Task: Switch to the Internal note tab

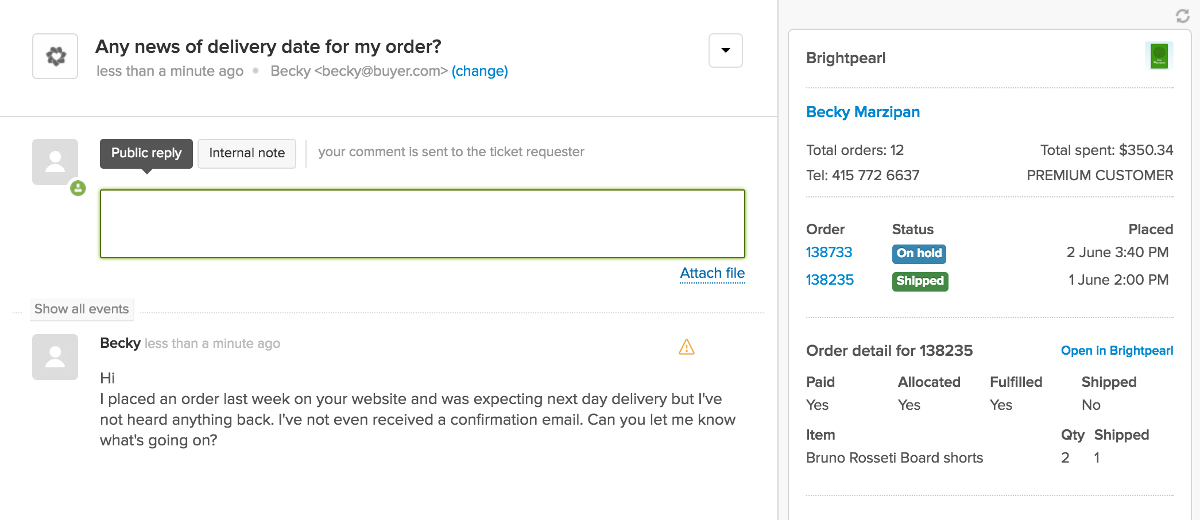Action: tap(247, 153)
